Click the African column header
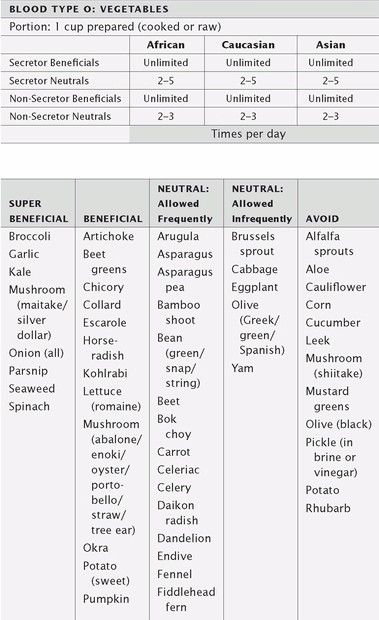379x620 pixels. (x=166, y=45)
